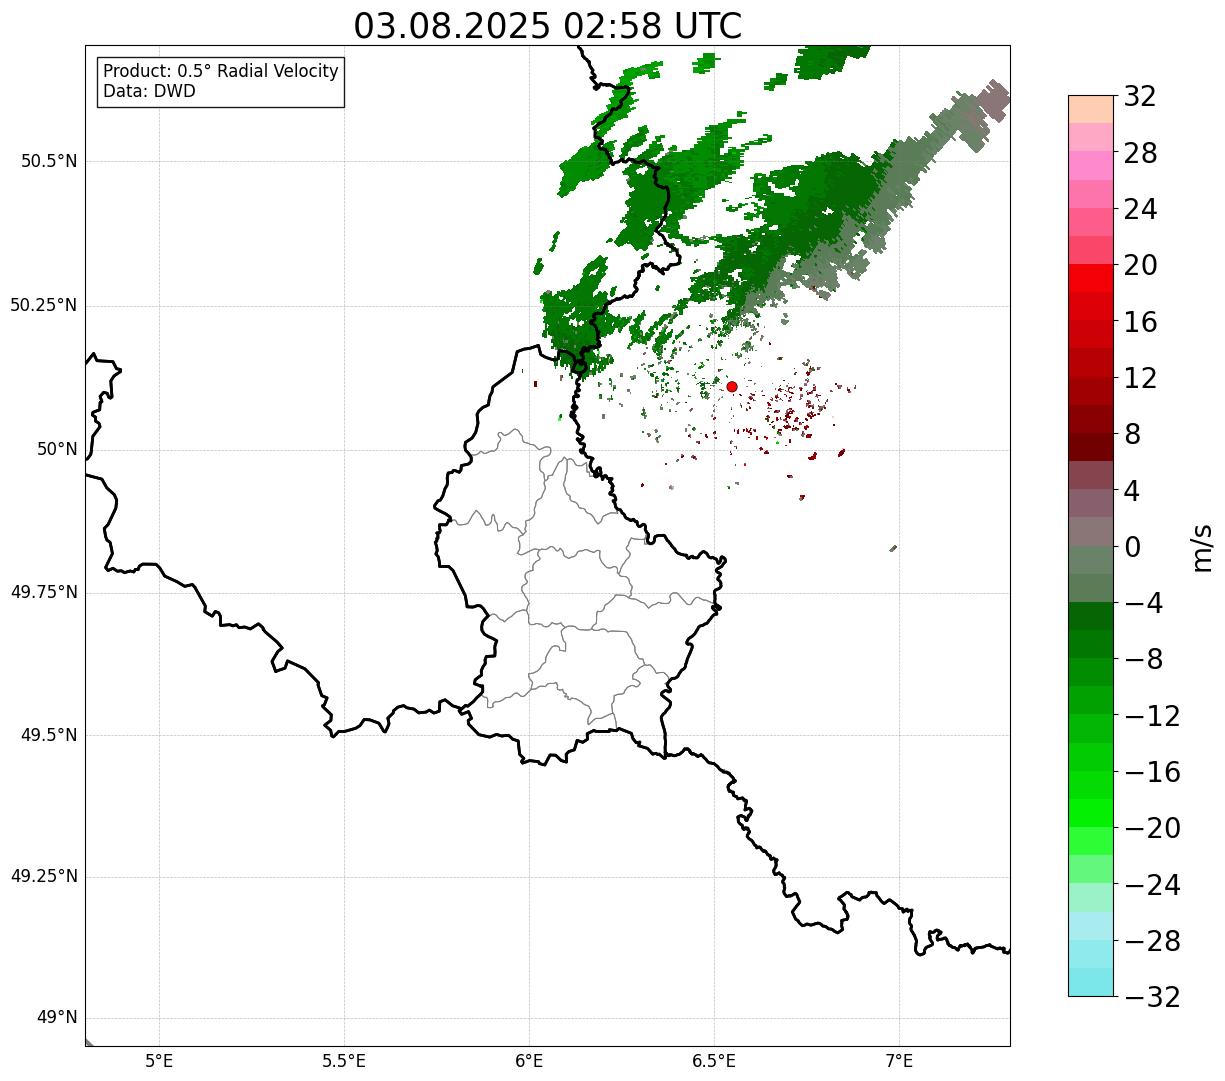Click the 5°E longitude label
The image size is (1225, 1081).
[159, 1061]
